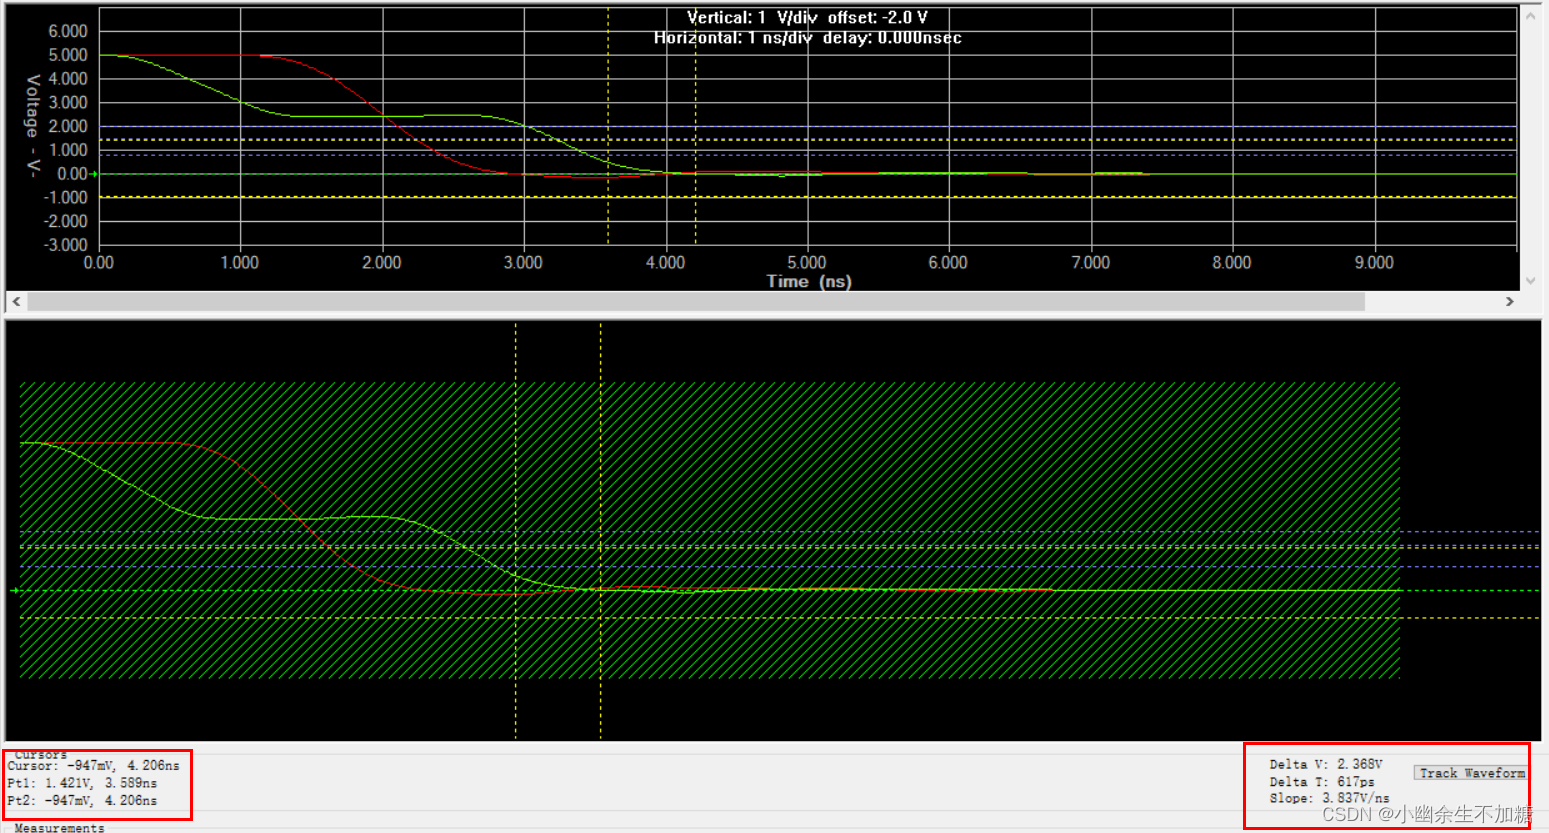Click the 0.00 voltage axis tick label

[72, 174]
